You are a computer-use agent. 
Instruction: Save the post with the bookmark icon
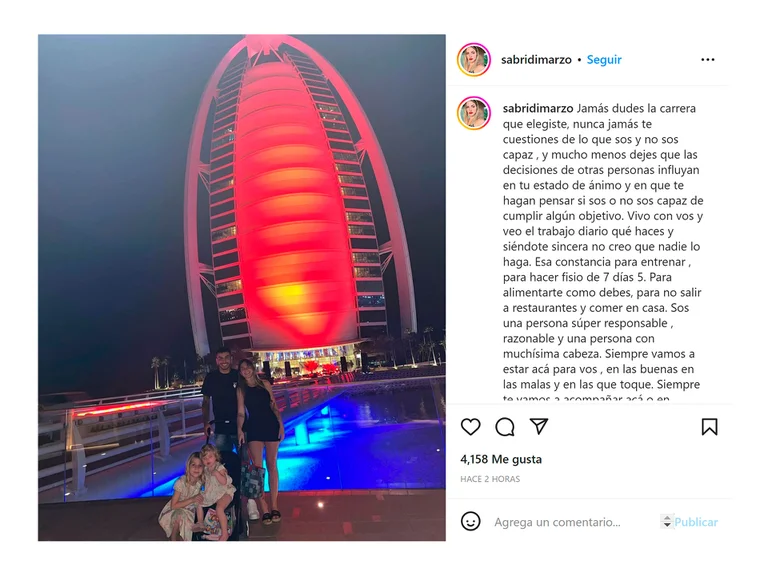[x=709, y=427]
